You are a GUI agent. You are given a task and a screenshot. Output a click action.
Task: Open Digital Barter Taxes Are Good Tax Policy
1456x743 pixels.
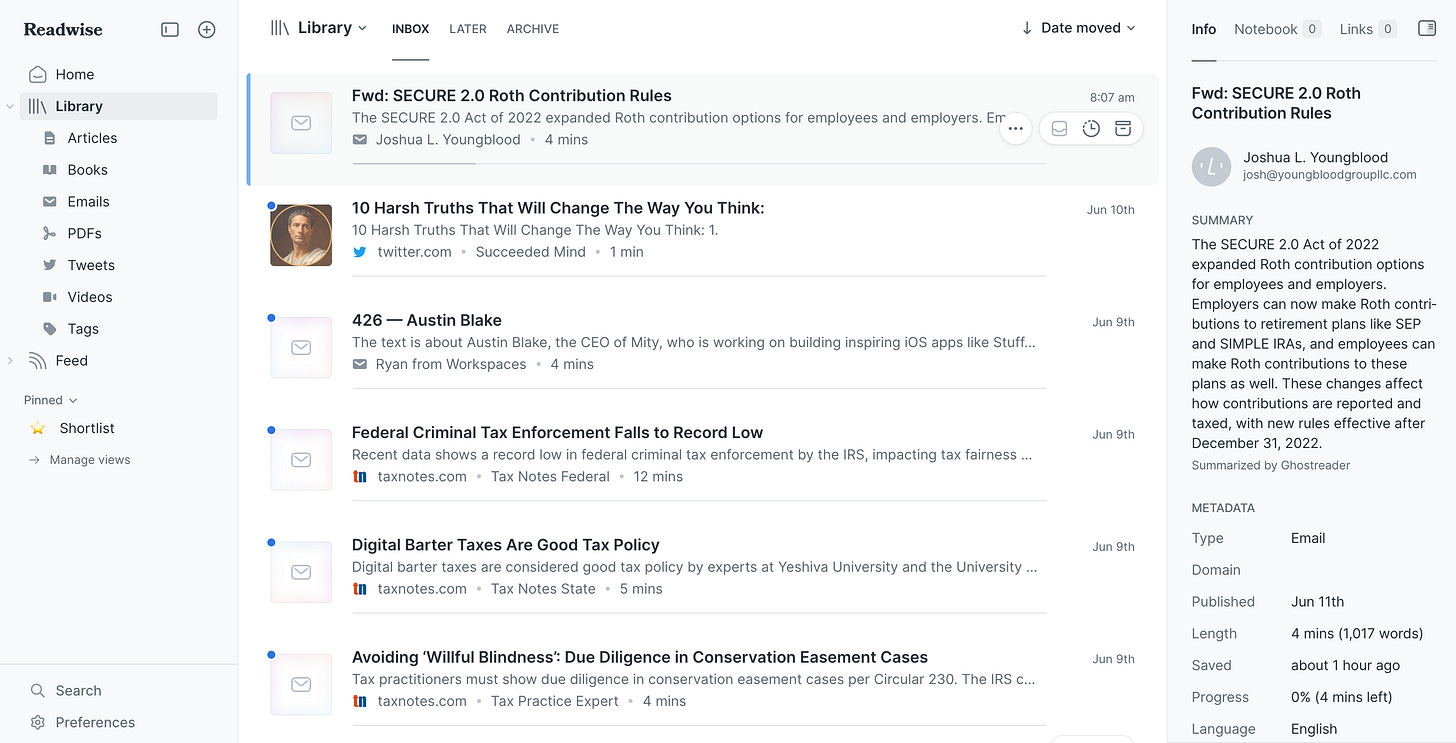coord(505,545)
